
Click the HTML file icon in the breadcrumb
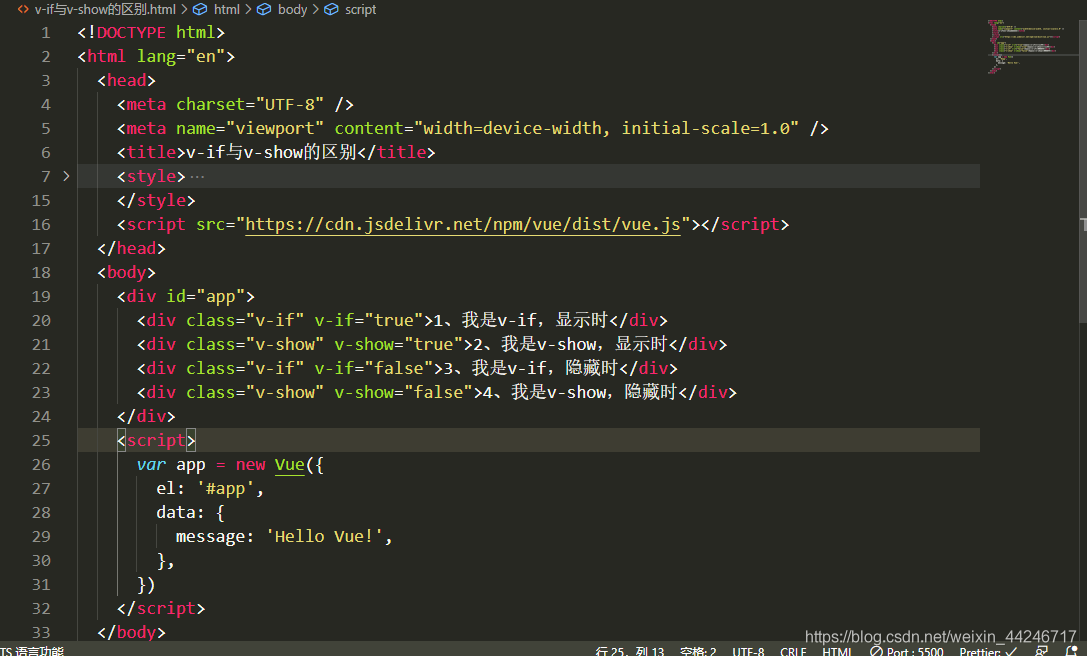(23, 10)
